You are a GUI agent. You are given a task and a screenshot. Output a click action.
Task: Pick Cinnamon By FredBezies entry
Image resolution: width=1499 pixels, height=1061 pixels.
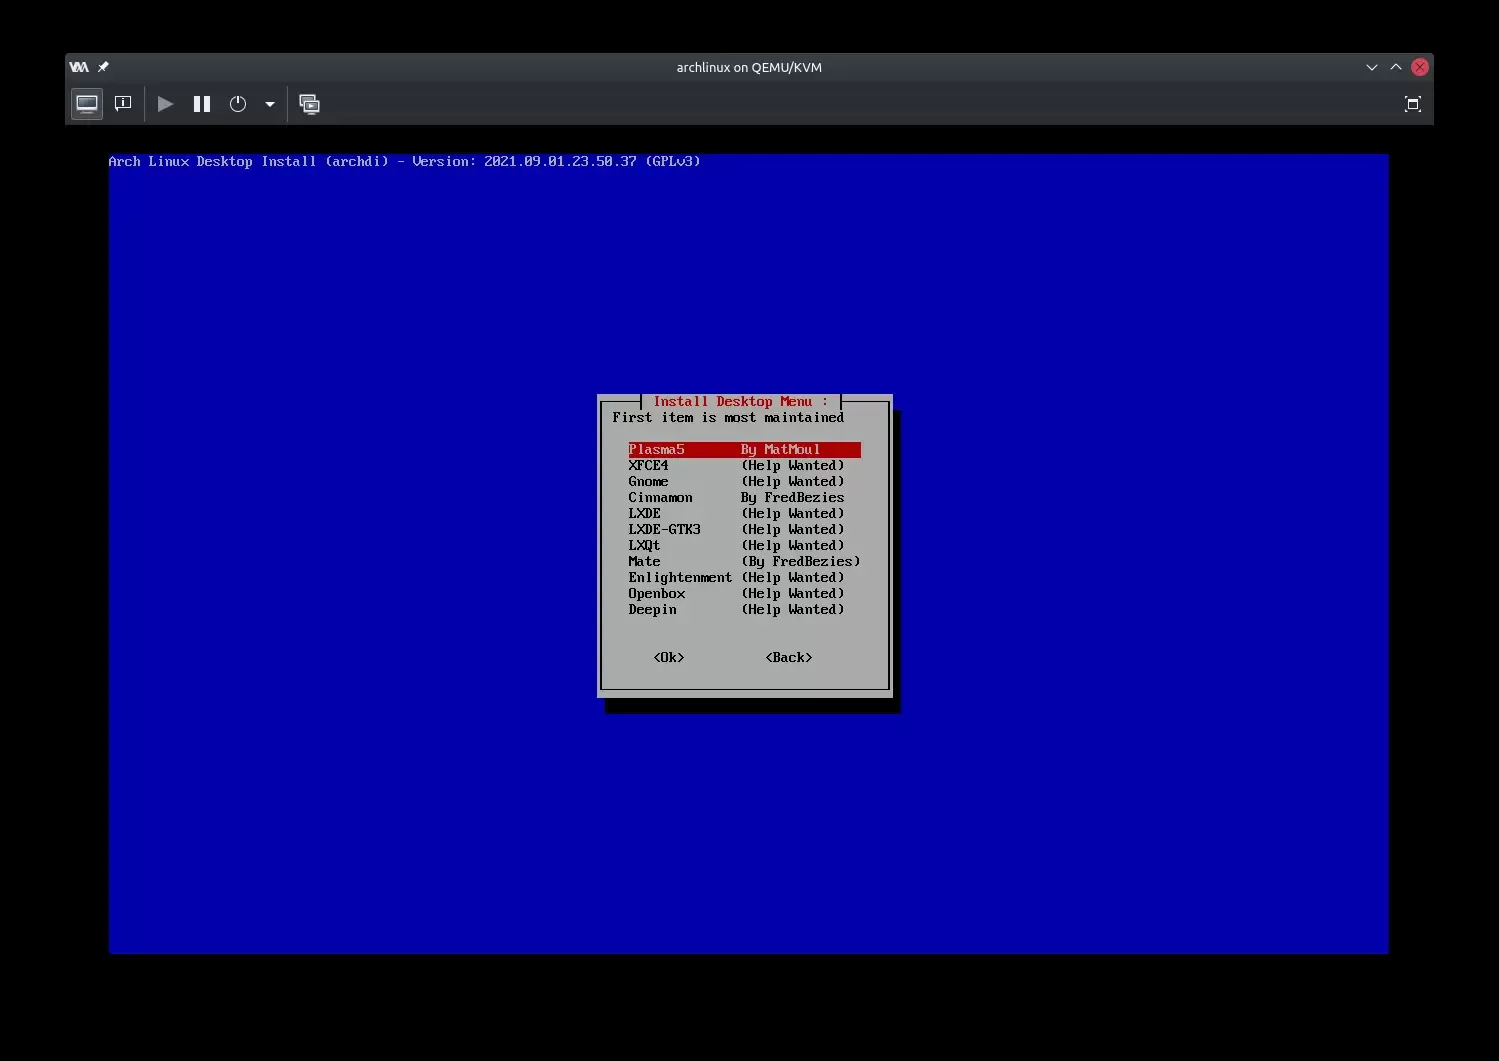(735, 498)
